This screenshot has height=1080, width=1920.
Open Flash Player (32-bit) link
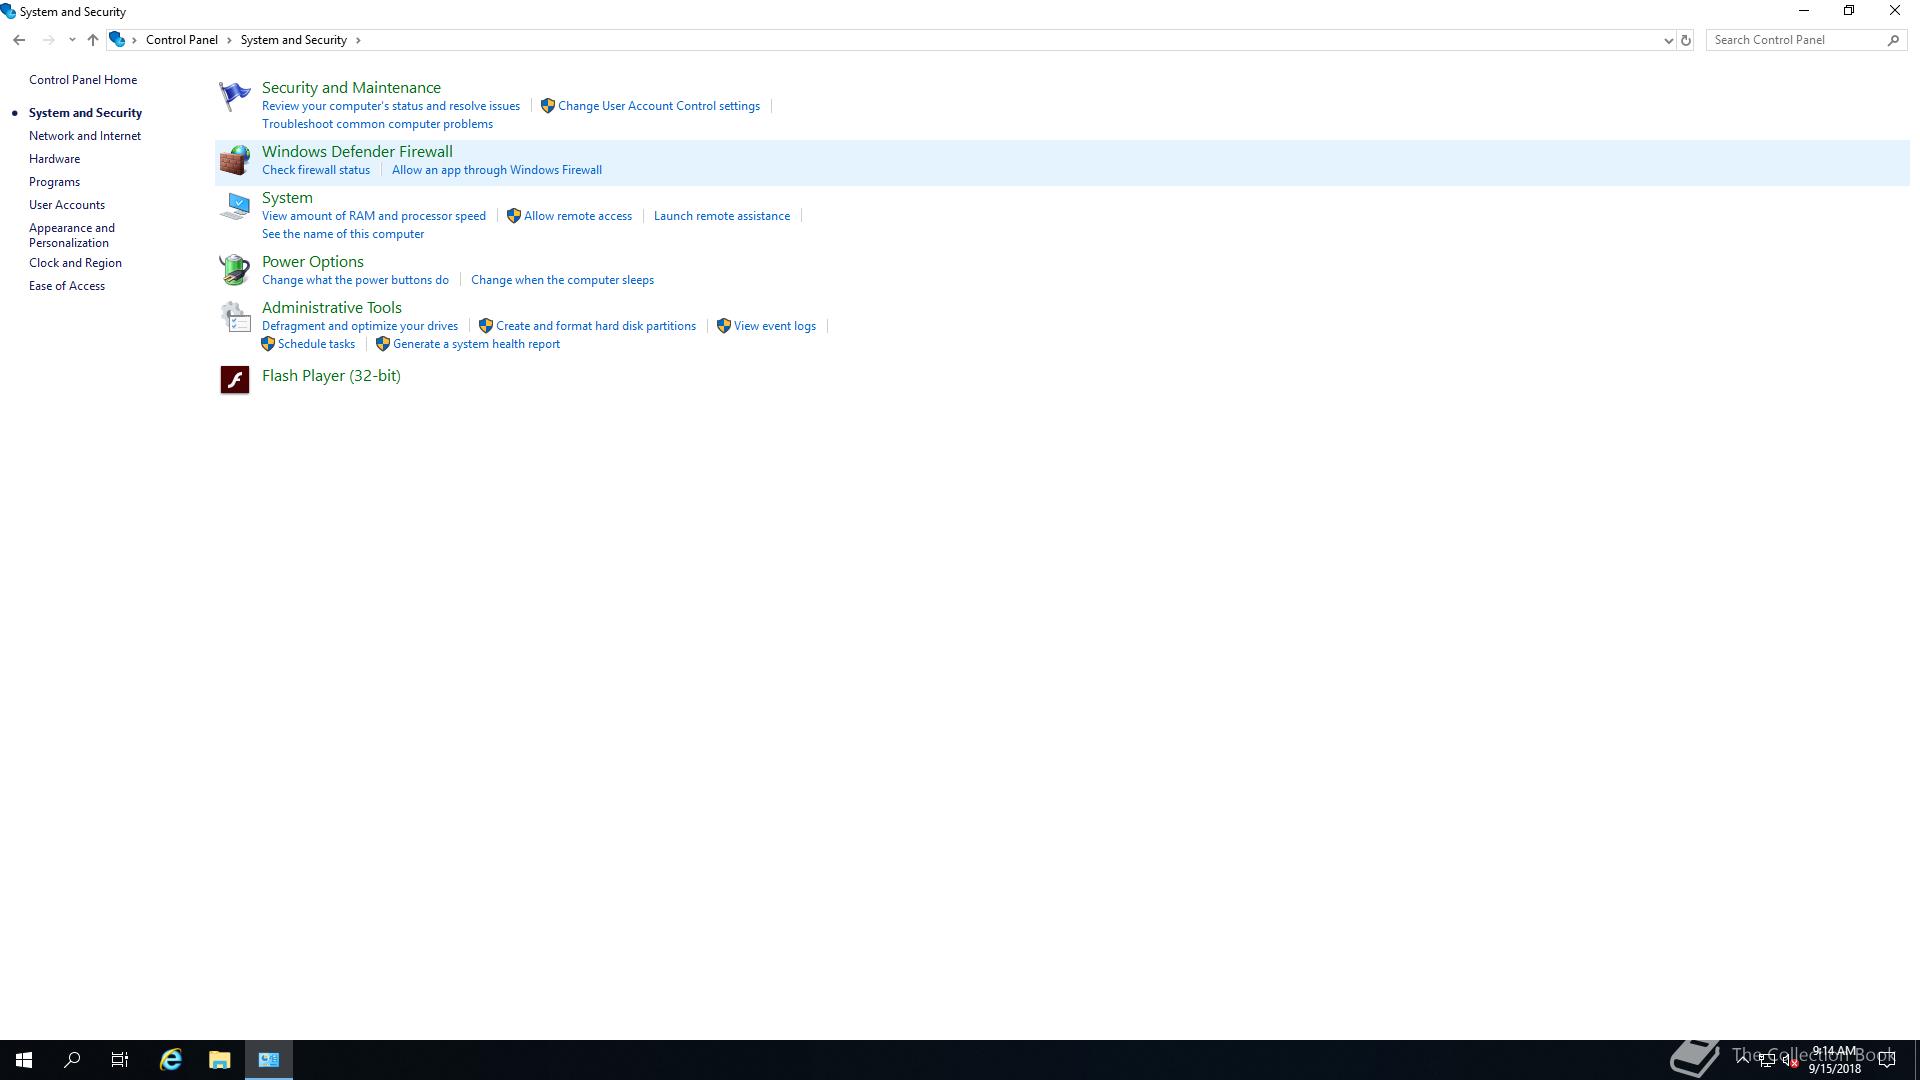click(331, 376)
